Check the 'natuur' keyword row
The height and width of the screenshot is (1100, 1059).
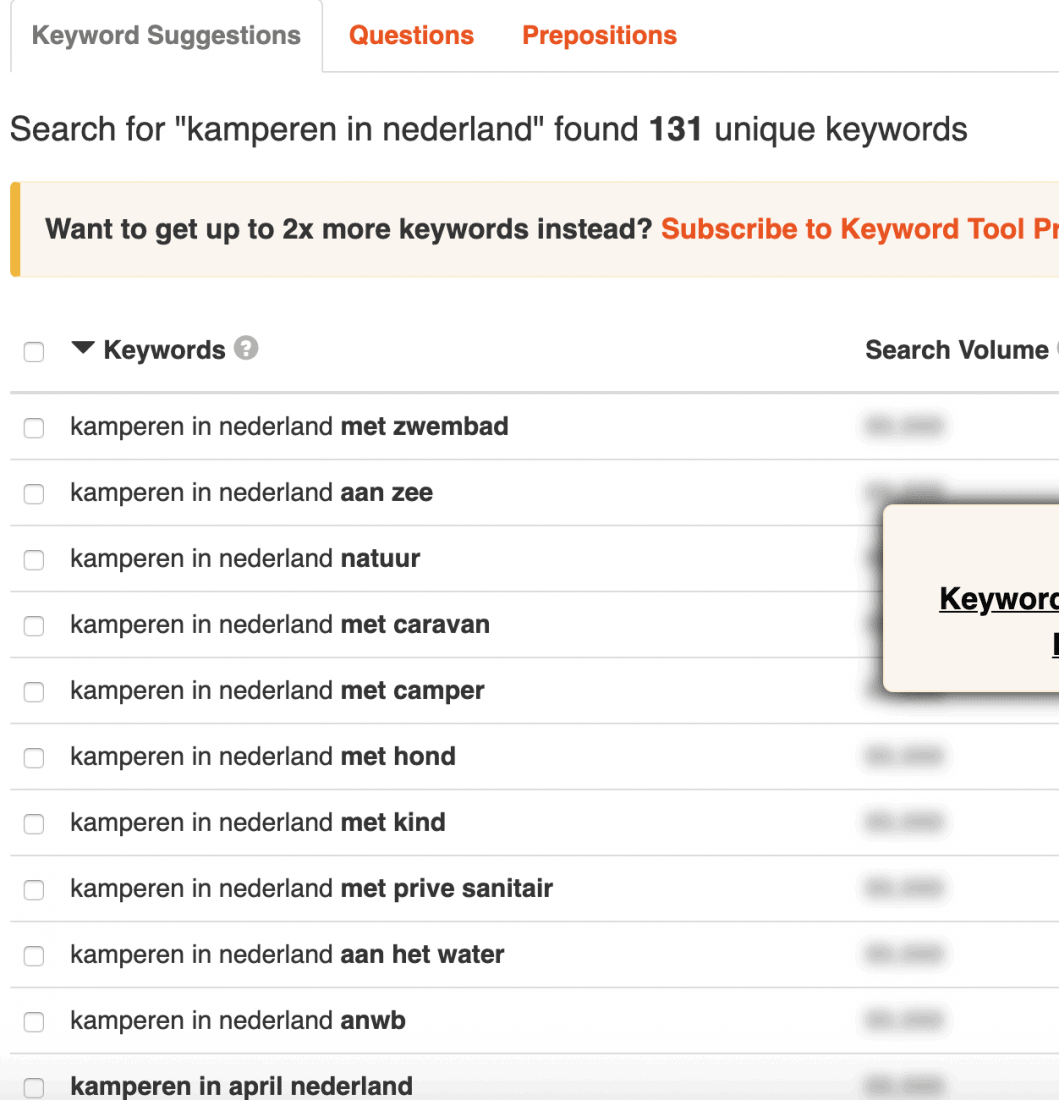[34, 560]
